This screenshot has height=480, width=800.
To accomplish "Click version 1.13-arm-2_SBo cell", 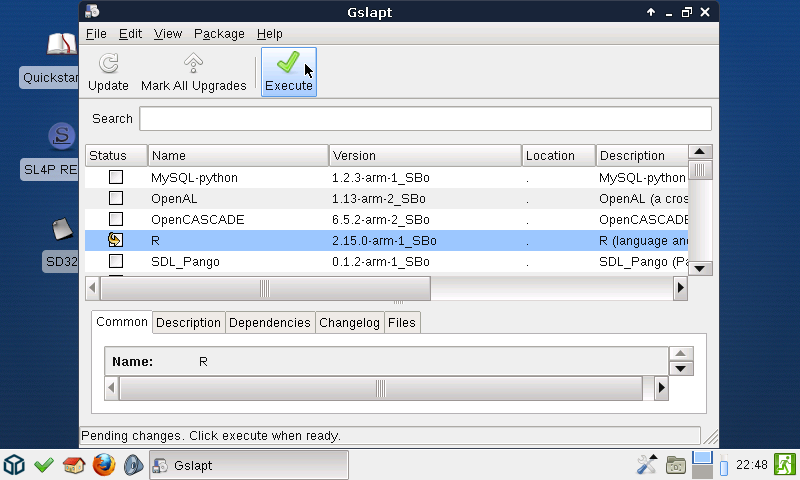I will 379,198.
